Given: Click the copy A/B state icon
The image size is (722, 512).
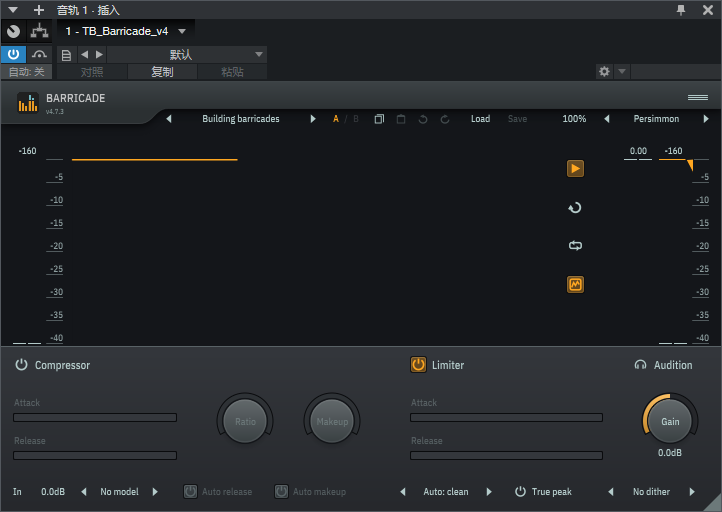Looking at the screenshot, I should pyautogui.click(x=379, y=119).
